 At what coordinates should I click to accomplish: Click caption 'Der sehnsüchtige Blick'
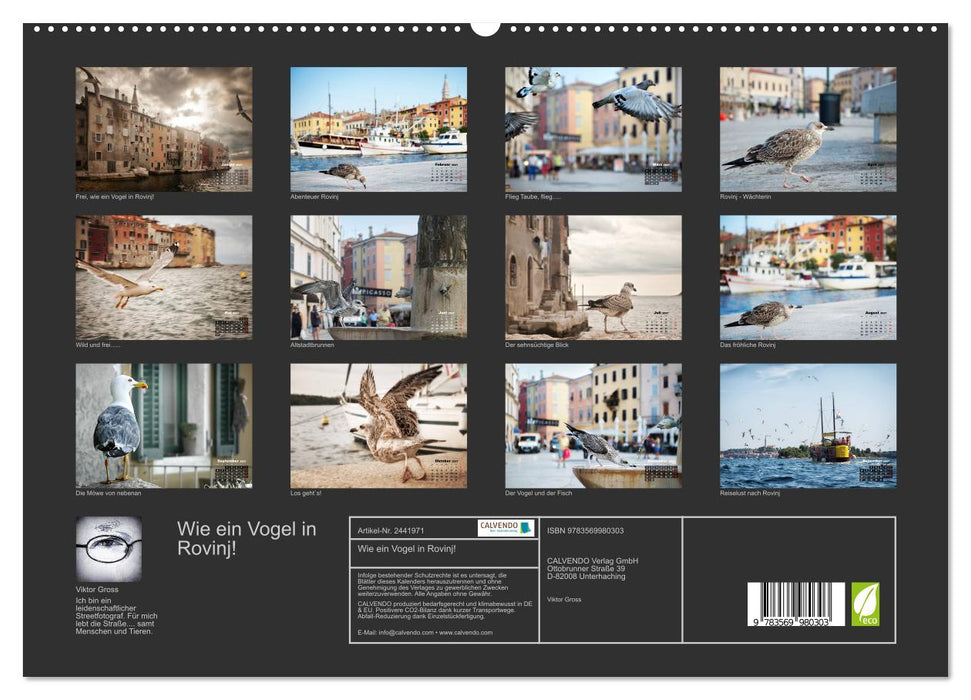pyautogui.click(x=537, y=344)
